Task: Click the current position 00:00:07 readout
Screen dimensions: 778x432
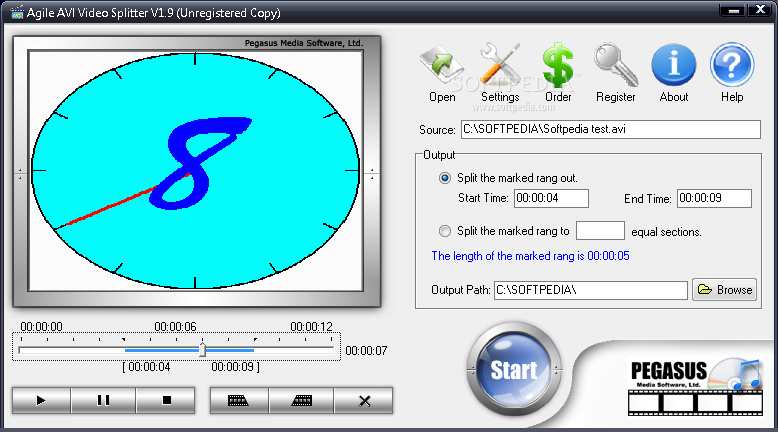Action: (x=366, y=351)
